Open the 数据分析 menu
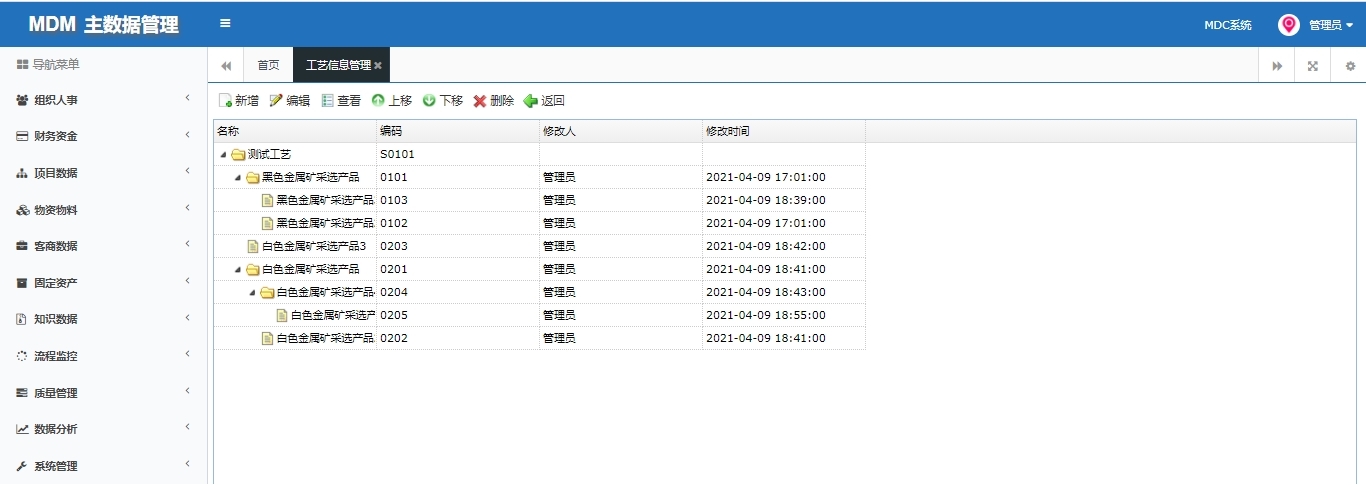Screen dimensions: 1366x485 pos(104,429)
